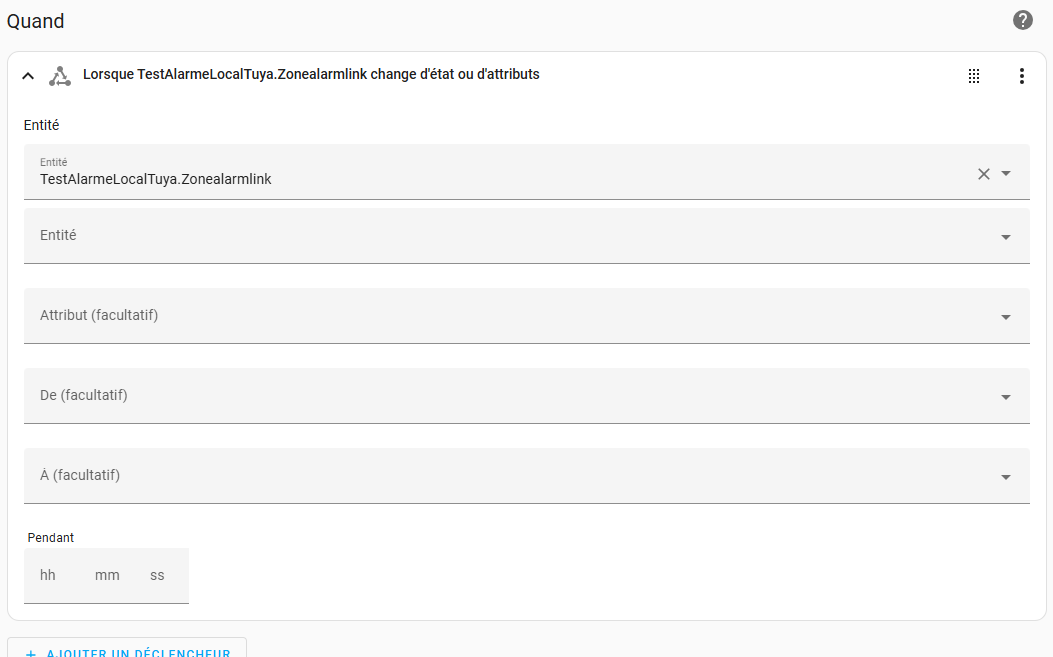Viewport: 1053px width, 657px height.
Task: Click the trigger title starting with Lorsque
Action: coord(311,75)
